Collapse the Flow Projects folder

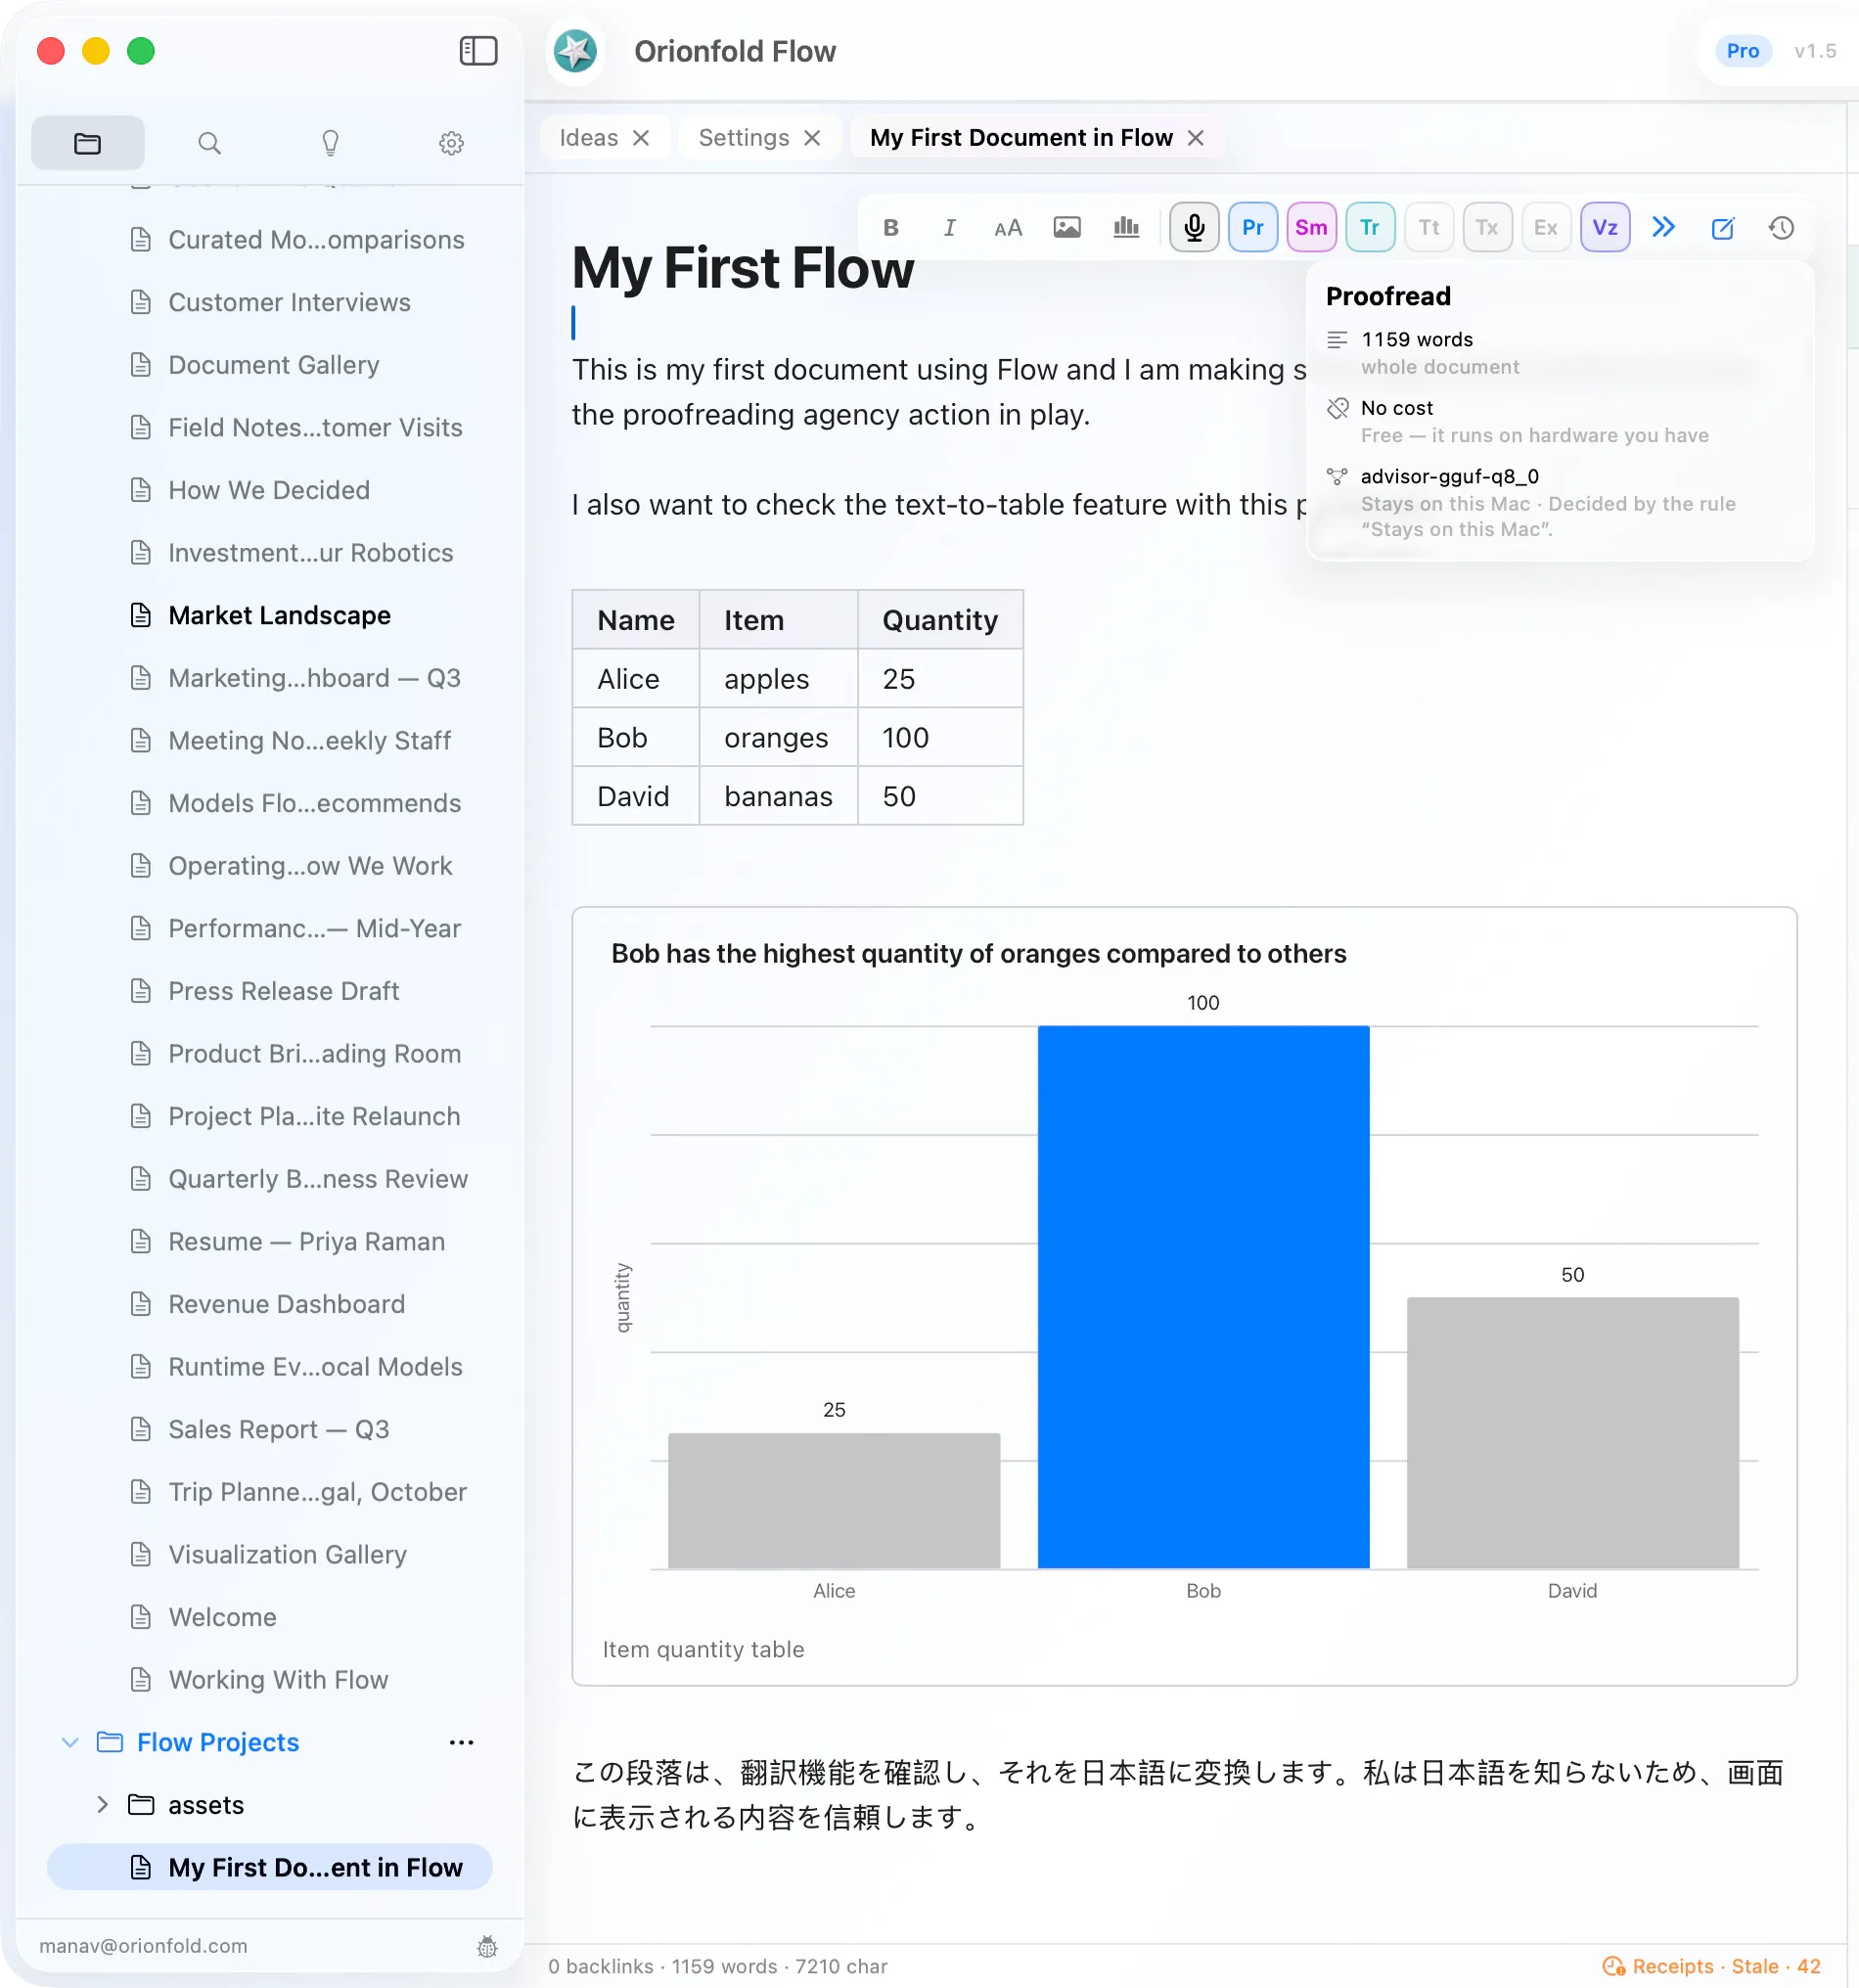coord(70,1743)
